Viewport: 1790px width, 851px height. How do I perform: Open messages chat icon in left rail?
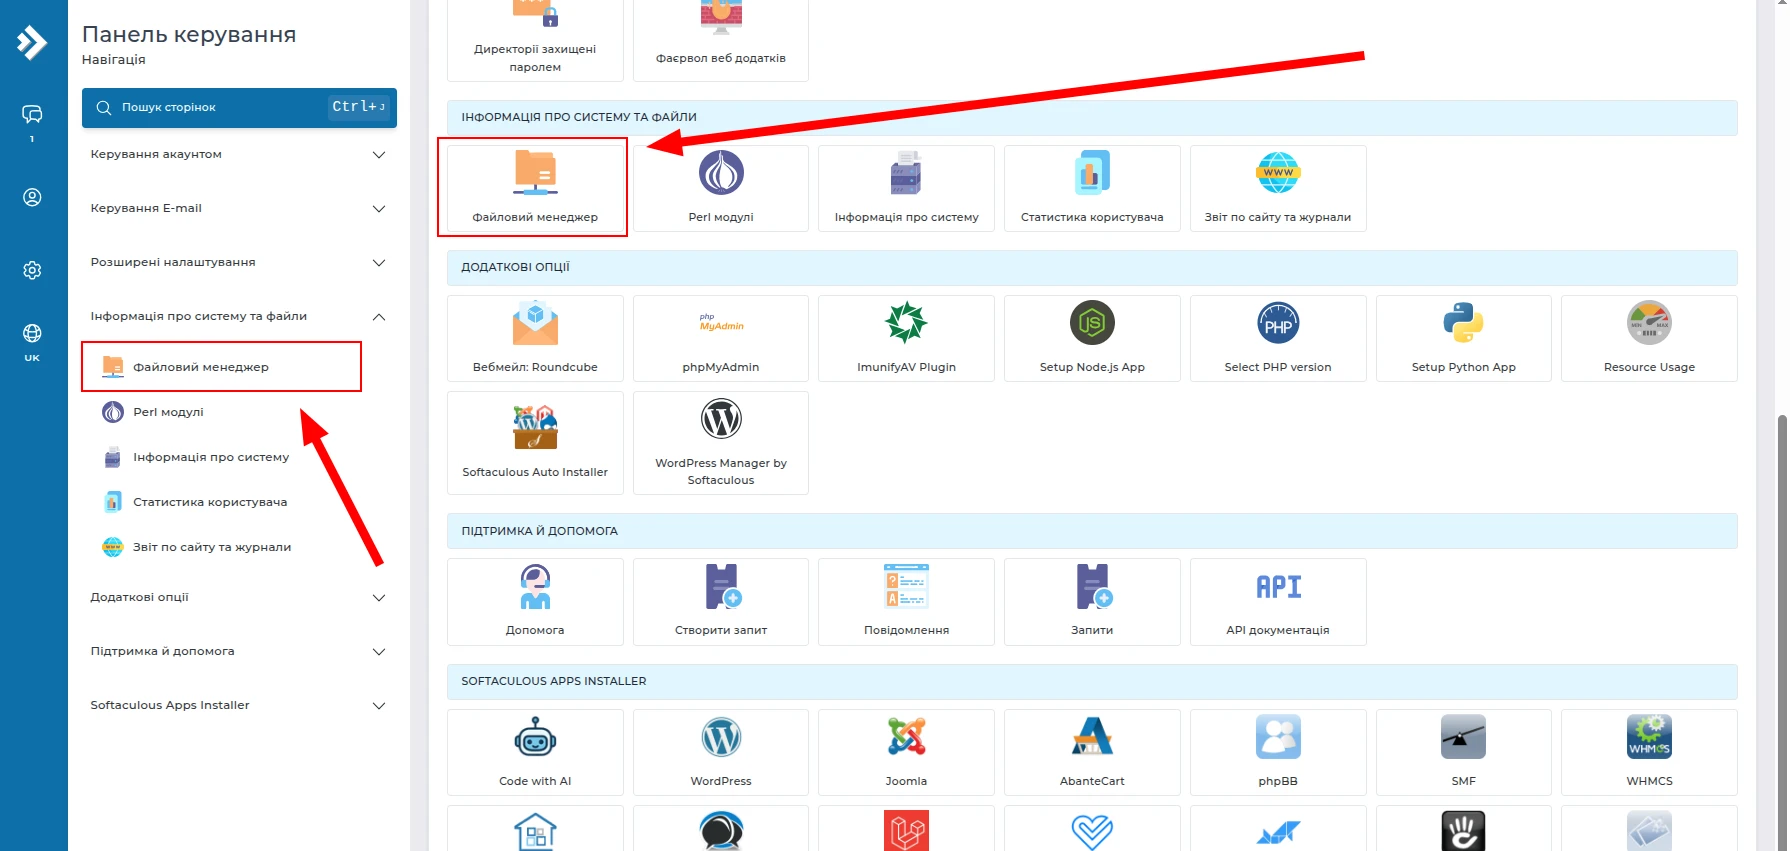click(32, 114)
